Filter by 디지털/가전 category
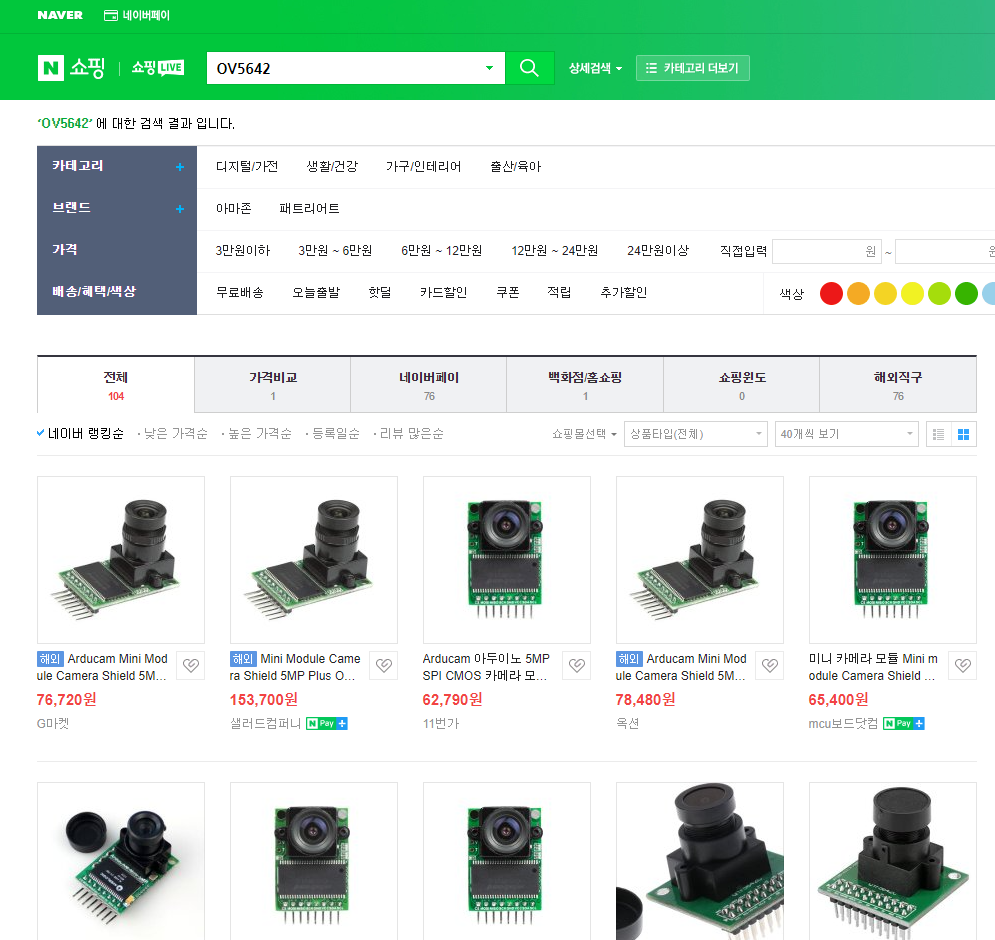The height and width of the screenshot is (940, 995). click(x=247, y=166)
